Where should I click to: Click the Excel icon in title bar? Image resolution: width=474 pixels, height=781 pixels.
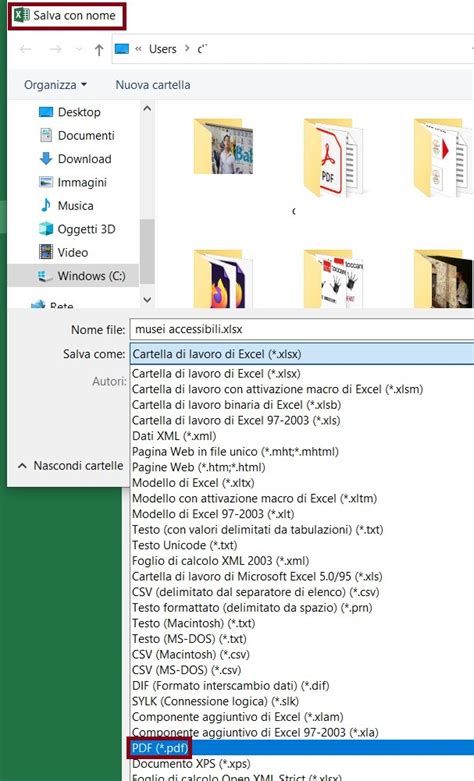(x=21, y=15)
